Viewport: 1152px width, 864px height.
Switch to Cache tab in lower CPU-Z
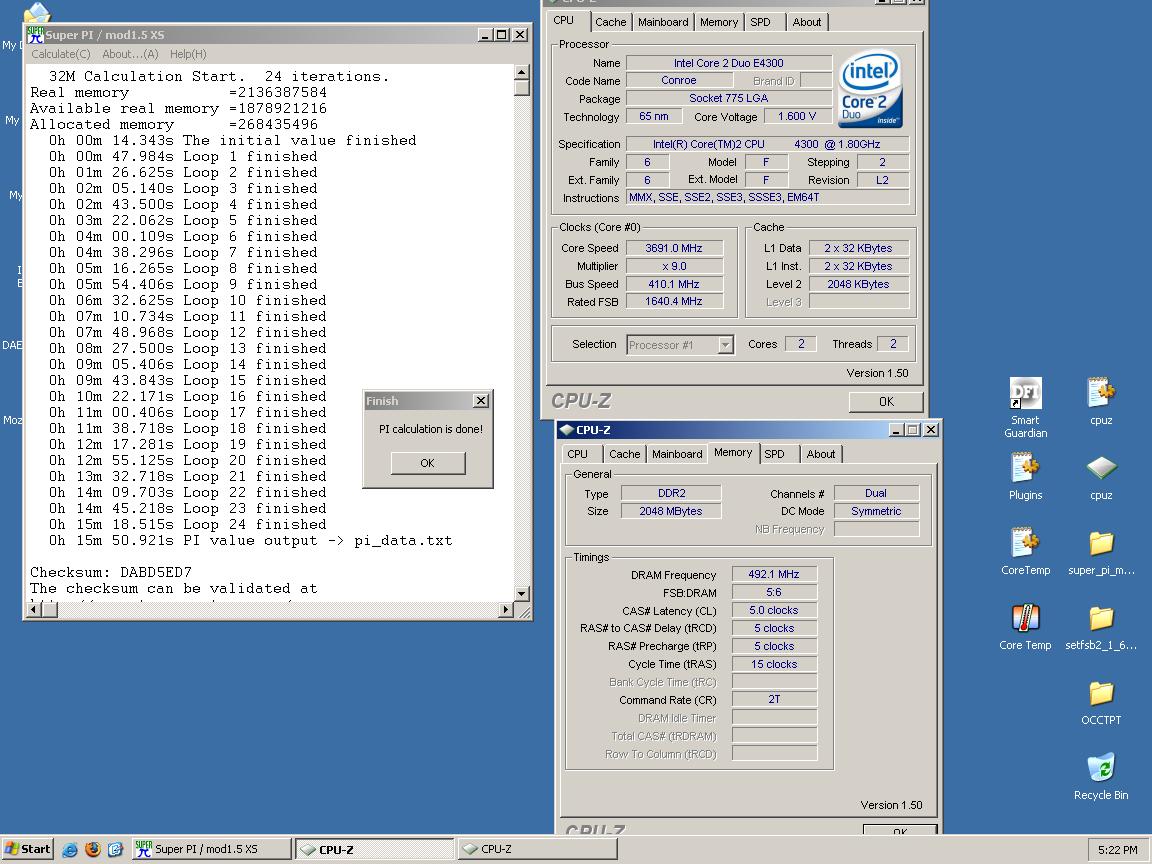tap(624, 454)
